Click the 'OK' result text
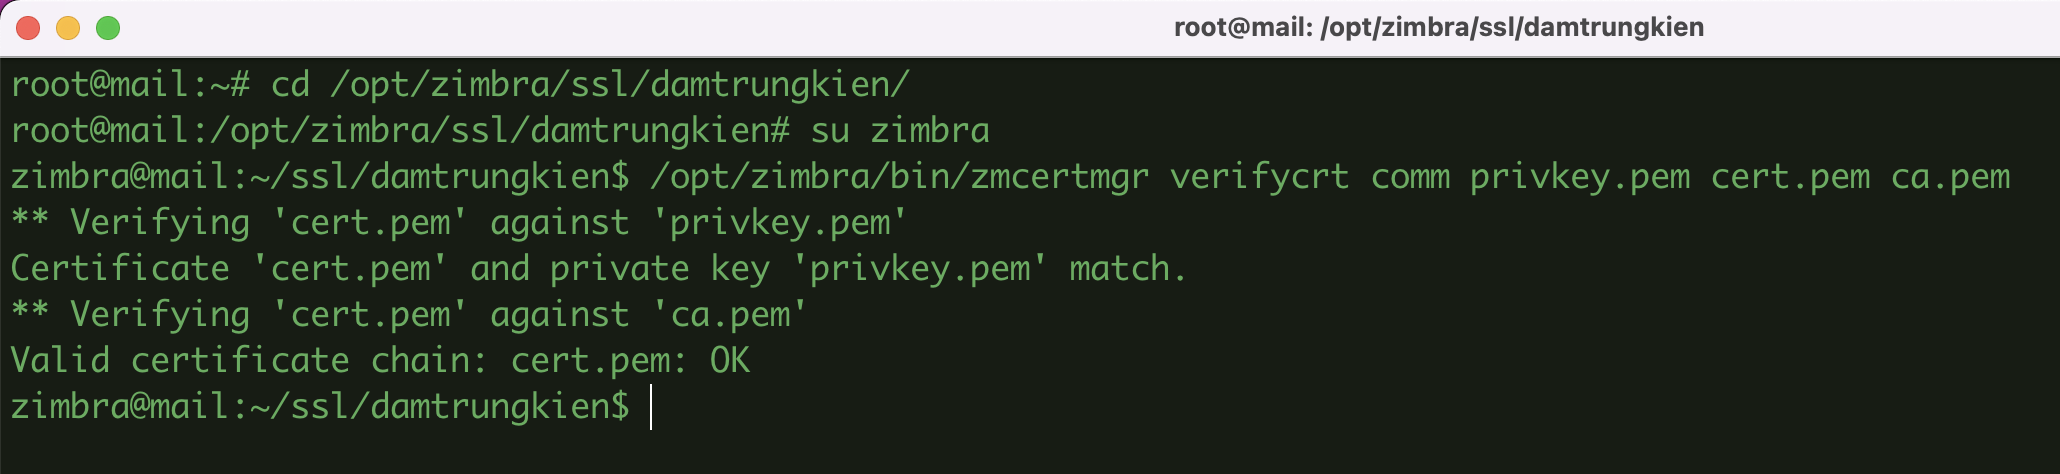2060x474 pixels. click(x=730, y=361)
